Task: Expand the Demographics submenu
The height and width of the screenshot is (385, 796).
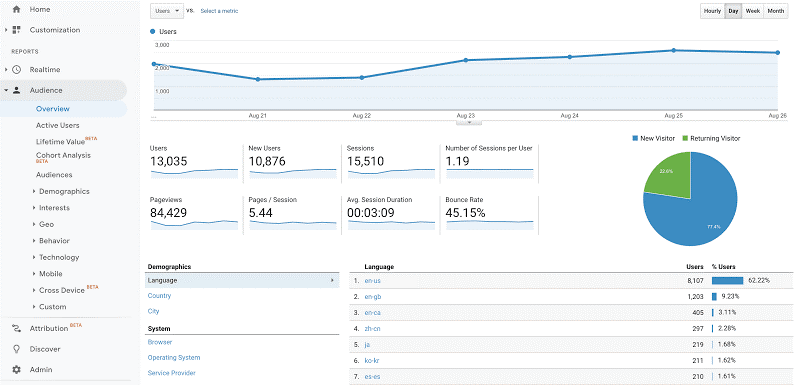Action: [x=64, y=191]
